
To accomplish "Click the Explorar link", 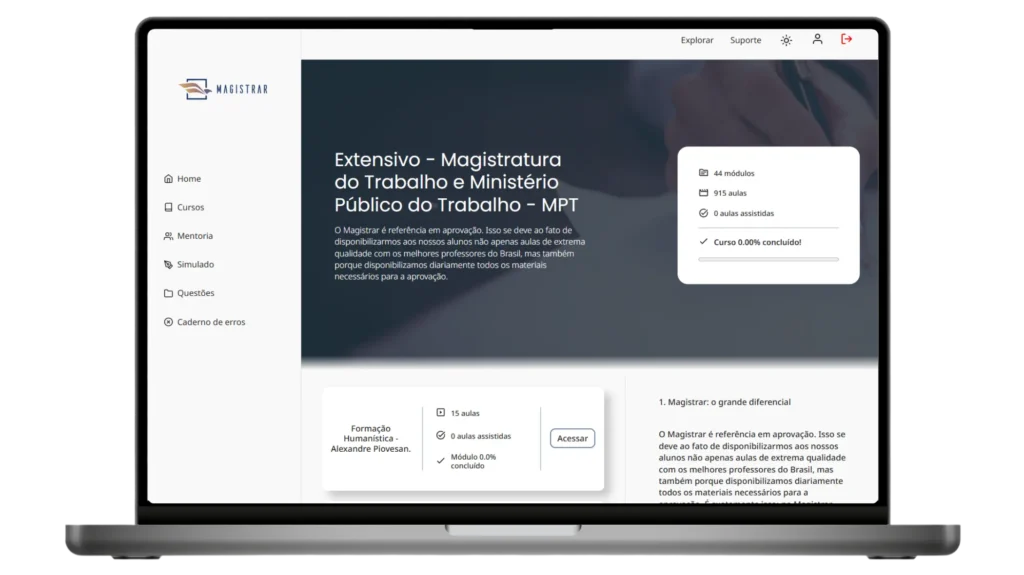I will pyautogui.click(x=697, y=40).
